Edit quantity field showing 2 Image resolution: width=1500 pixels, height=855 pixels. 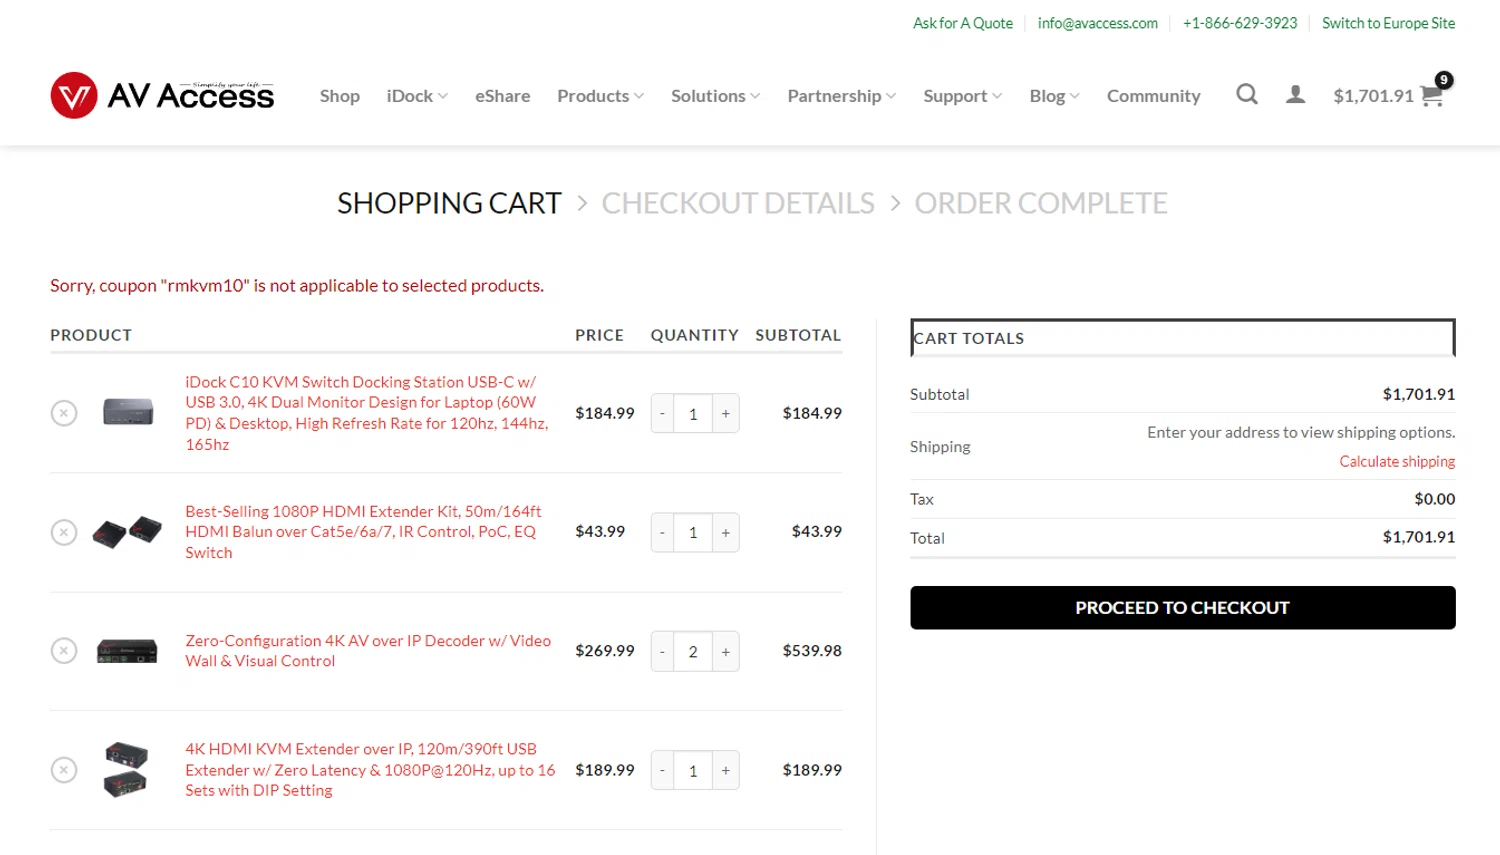click(693, 651)
